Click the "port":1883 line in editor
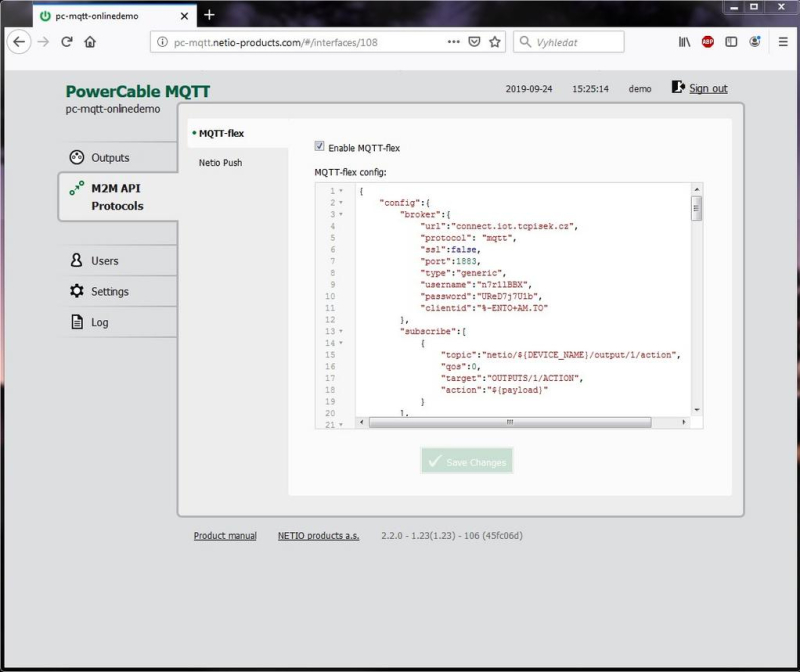The height and width of the screenshot is (672, 800). pyautogui.click(x=451, y=261)
